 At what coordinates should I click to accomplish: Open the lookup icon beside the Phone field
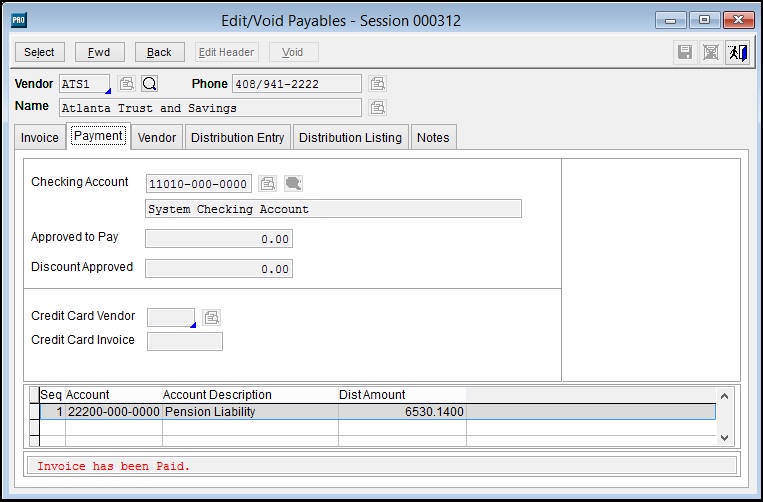pos(378,84)
